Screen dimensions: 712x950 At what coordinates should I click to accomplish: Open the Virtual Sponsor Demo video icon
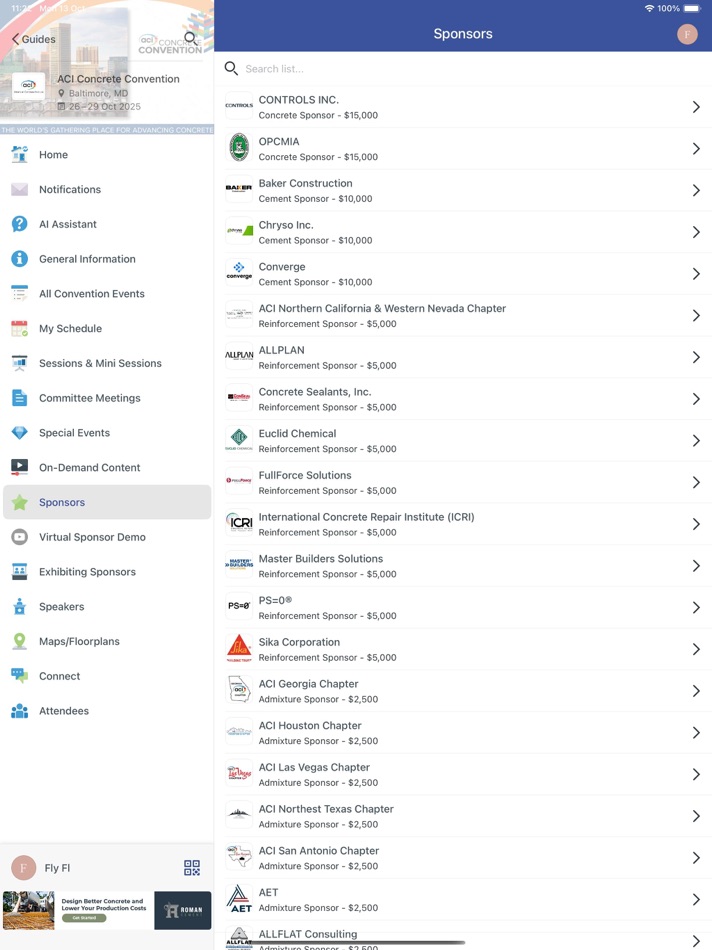[x=19, y=537]
